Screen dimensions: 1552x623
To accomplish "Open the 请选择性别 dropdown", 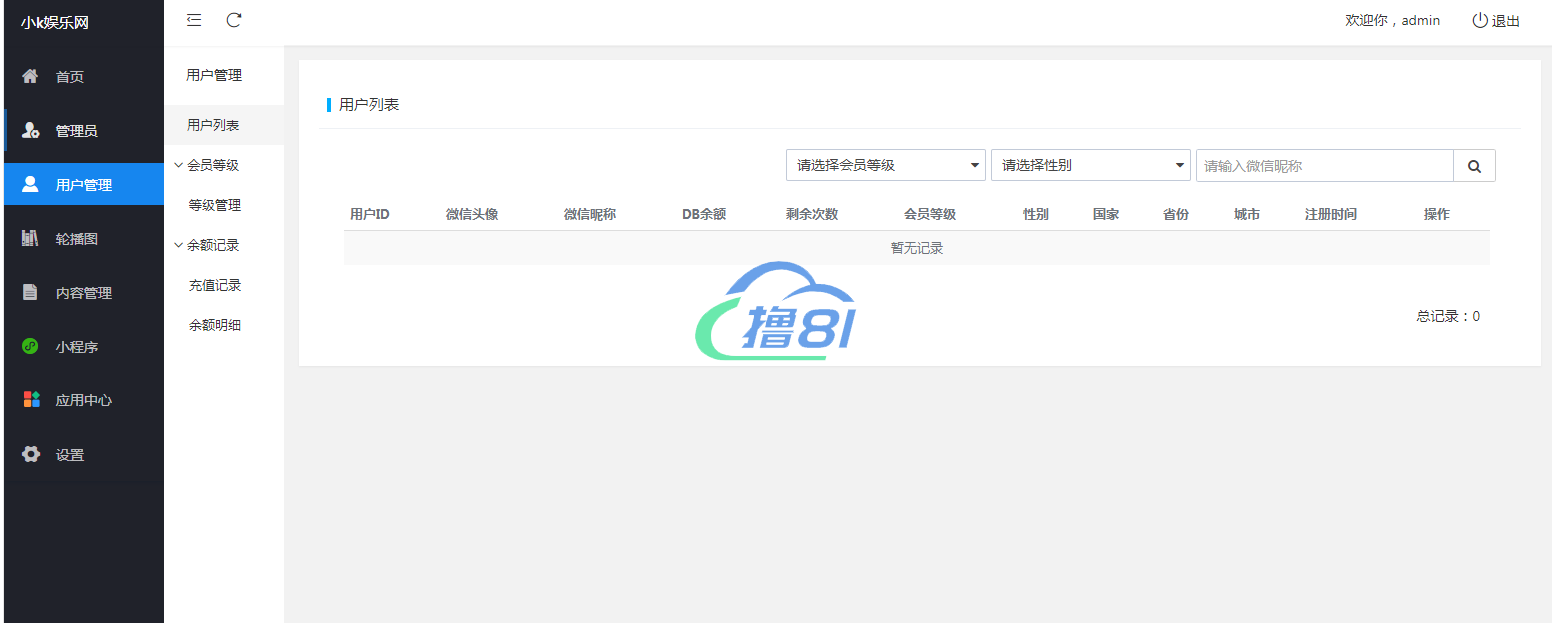I will [1090, 166].
